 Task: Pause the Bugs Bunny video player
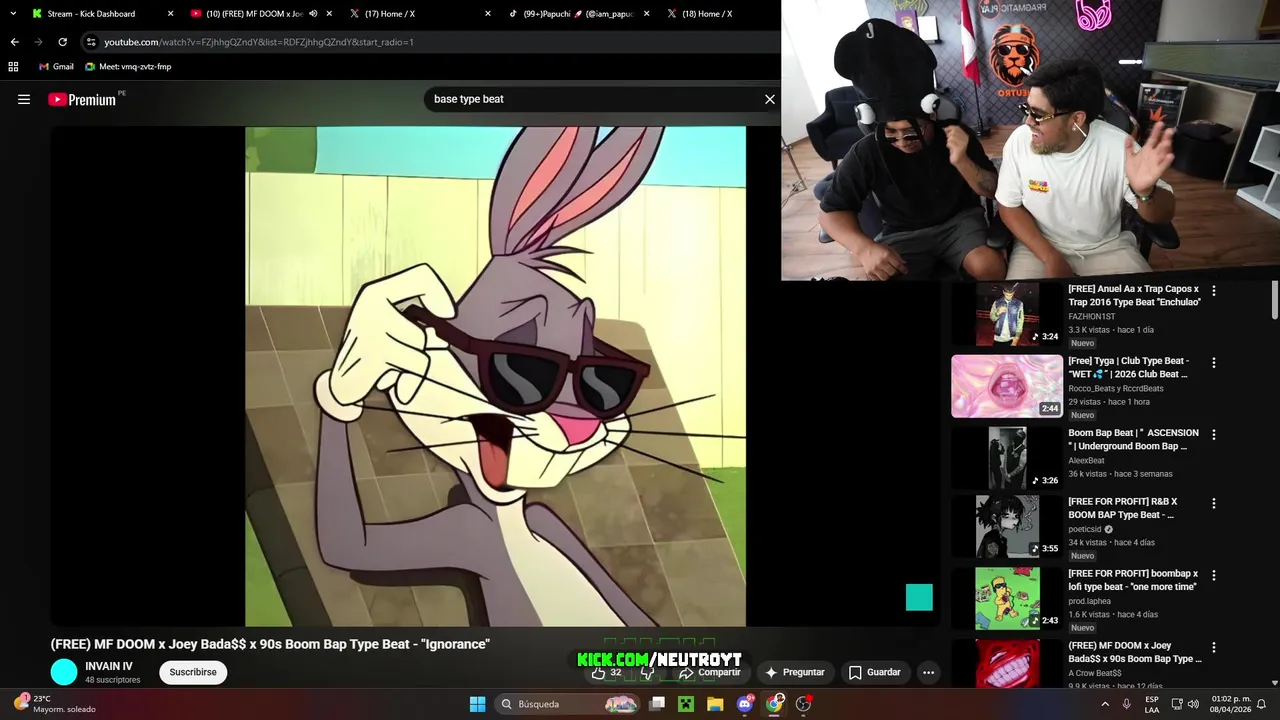coord(495,376)
